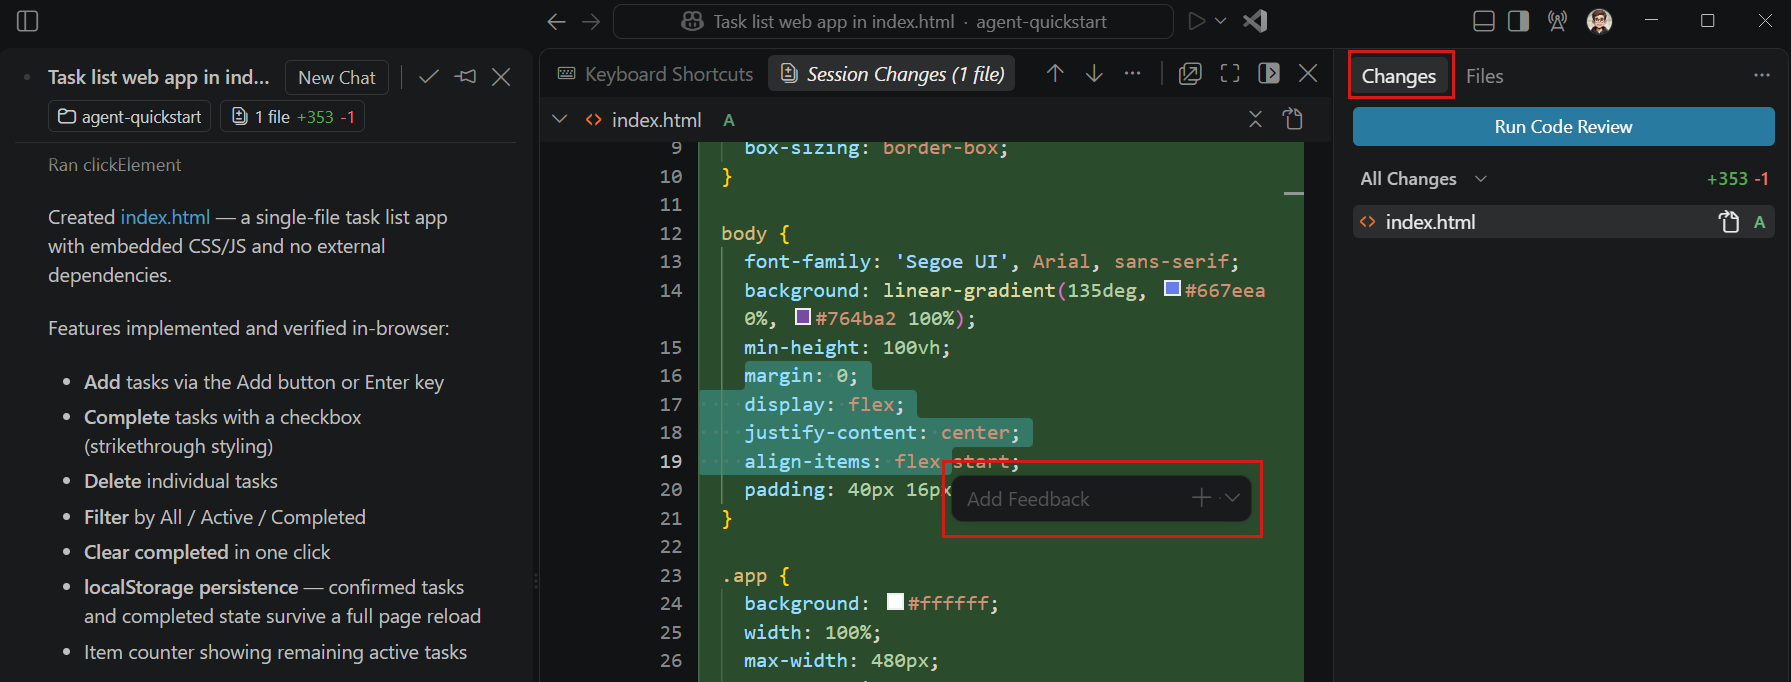Click the checkmark icon in chat header
This screenshot has height=682, width=1791.
tap(429, 77)
